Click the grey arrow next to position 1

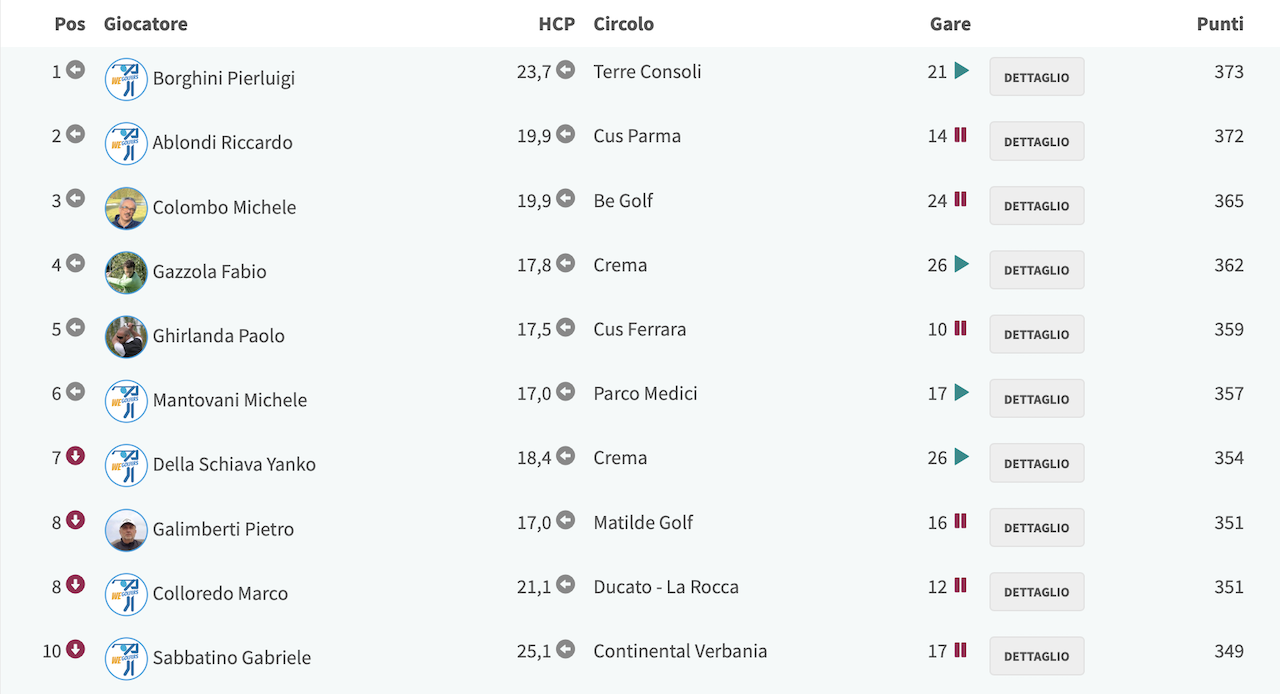click(x=75, y=70)
